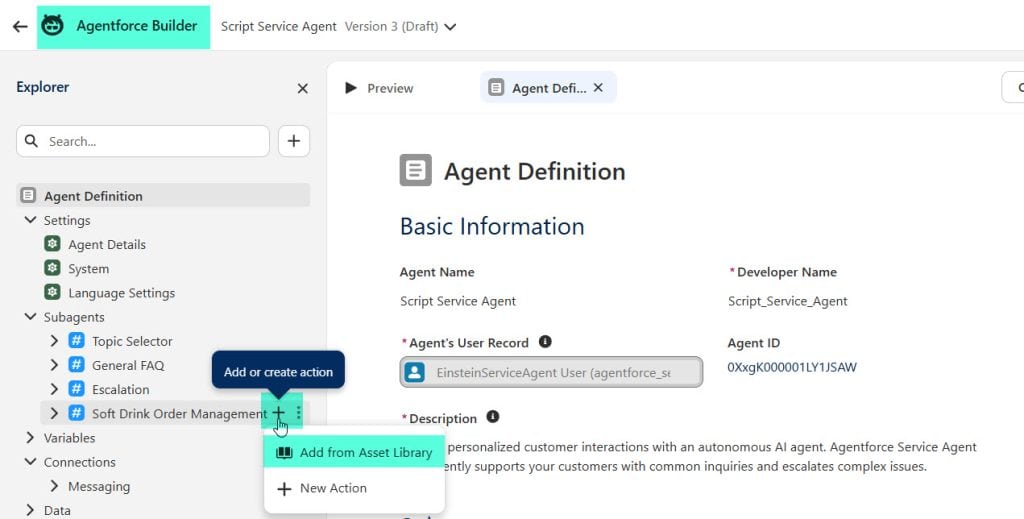Choose New Action menu item

tap(353, 488)
